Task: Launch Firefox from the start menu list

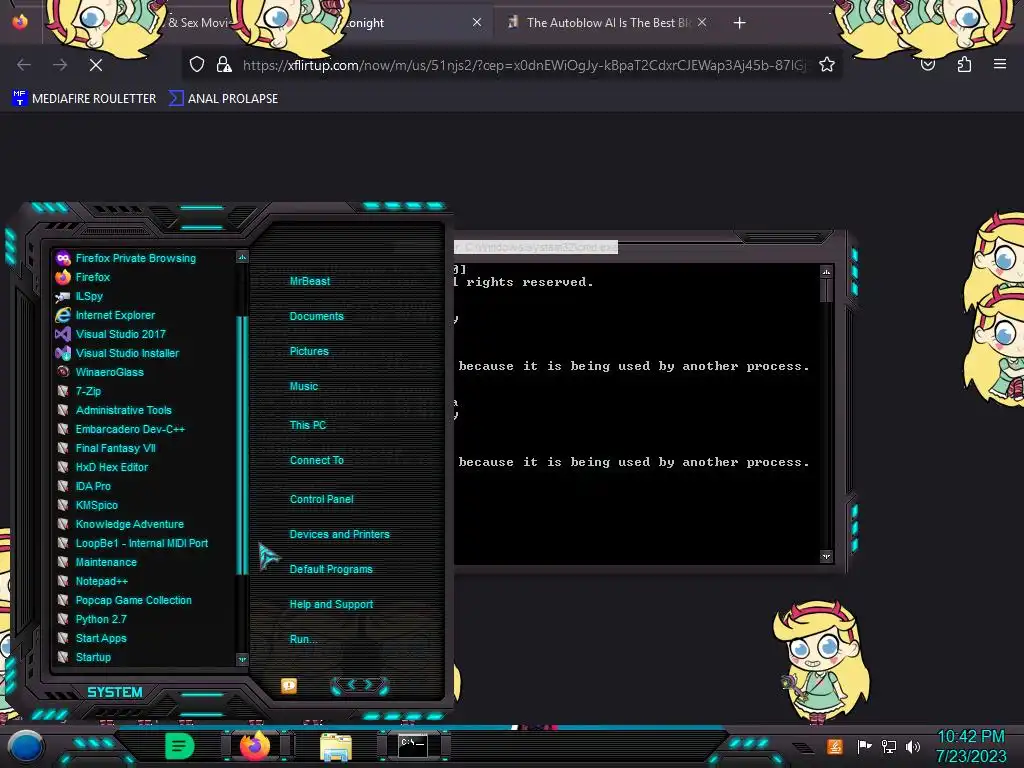Action: click(x=83, y=277)
